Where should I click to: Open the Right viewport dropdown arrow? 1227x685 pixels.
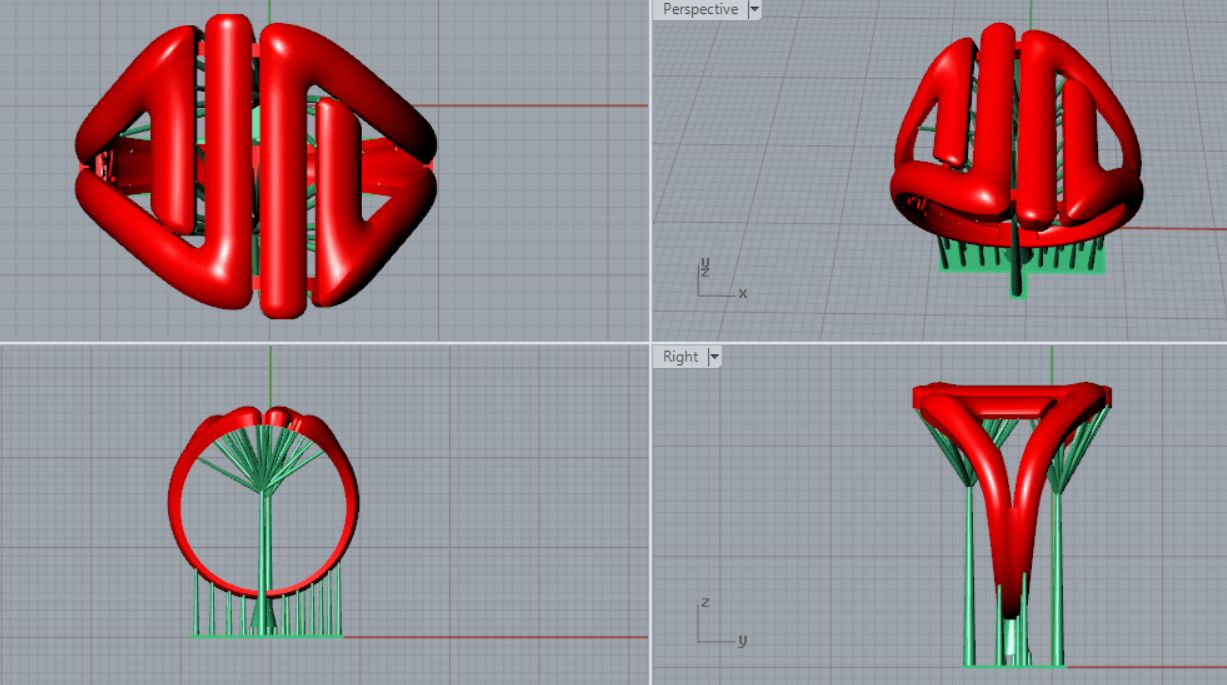714,357
